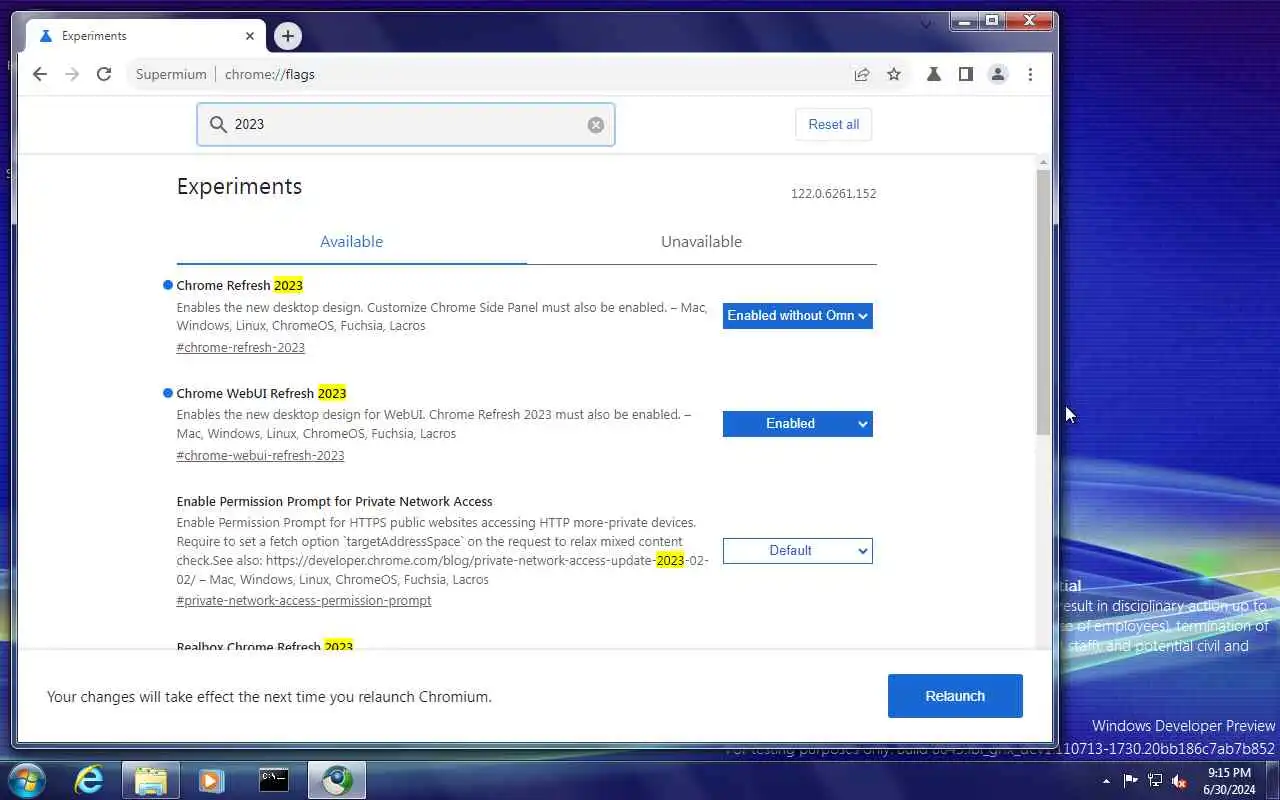The width and height of the screenshot is (1280, 800).
Task: Click the Chrome Refresh 2023 title
Action: (240, 286)
